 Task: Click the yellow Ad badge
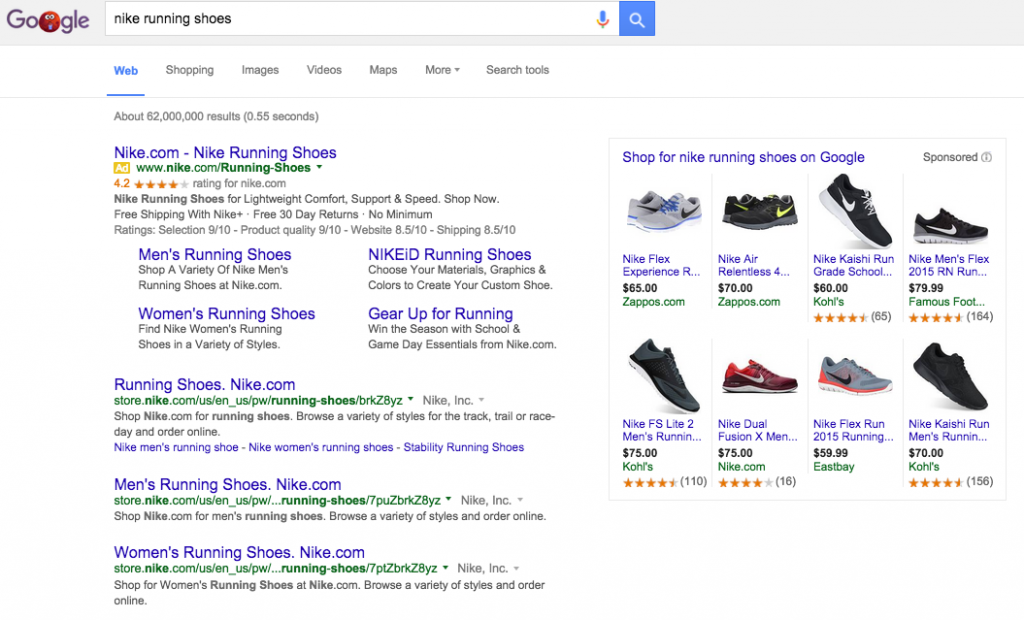tap(121, 168)
